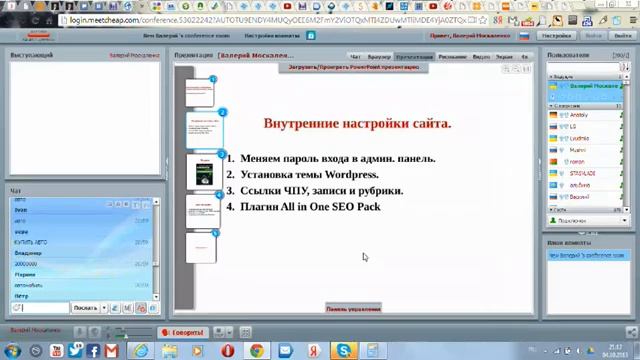Screen dimensions: 640x360
Task: Click the screen share icon in bottom bar
Action: (x=219, y=333)
